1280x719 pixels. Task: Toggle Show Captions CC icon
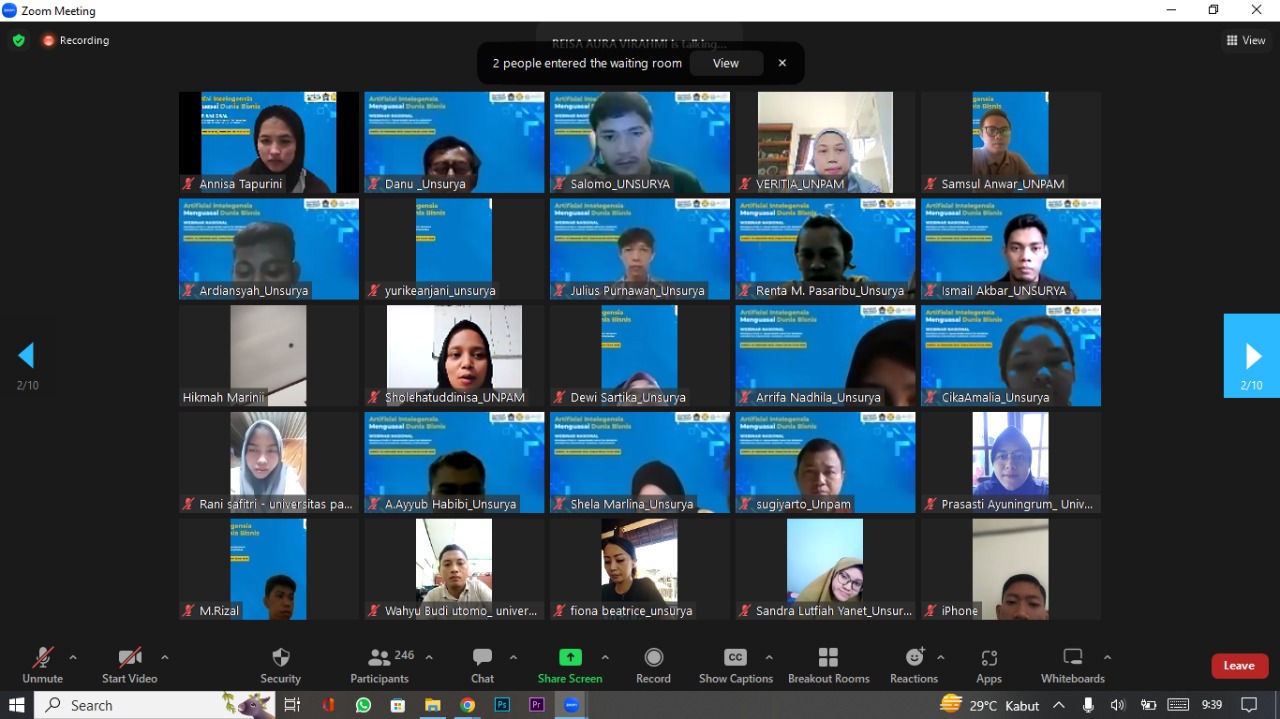point(735,657)
